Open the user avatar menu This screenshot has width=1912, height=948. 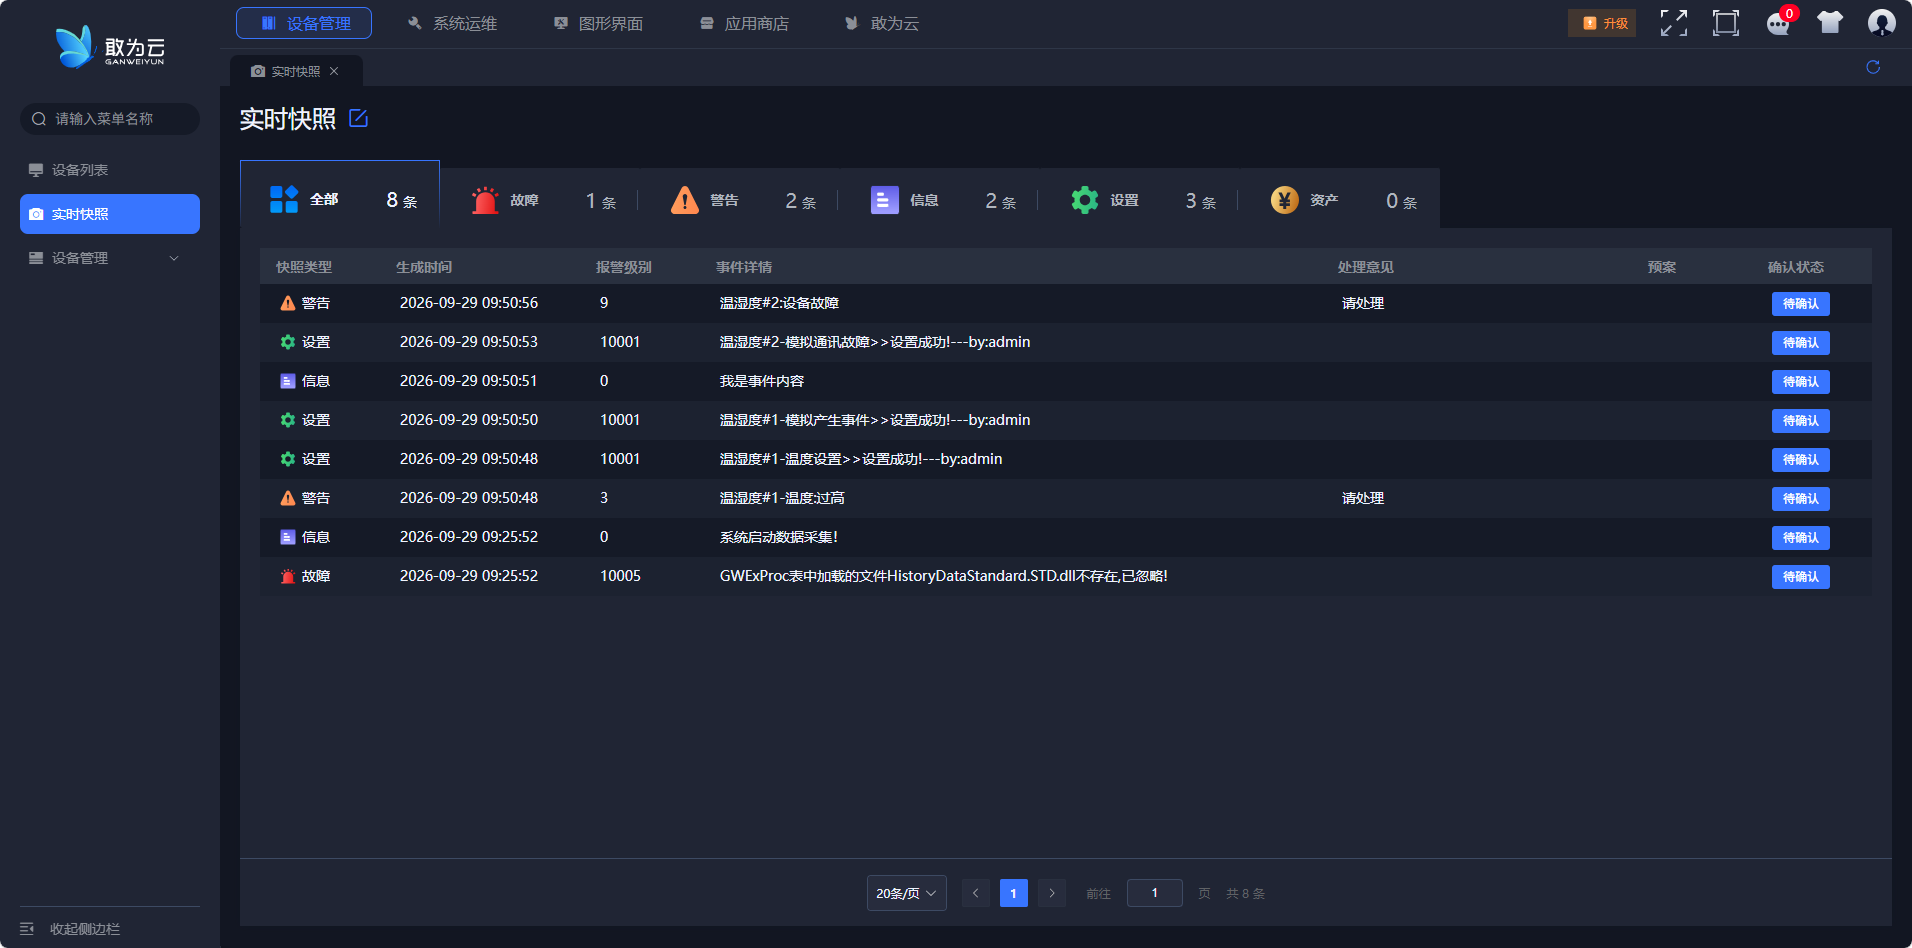(x=1881, y=23)
